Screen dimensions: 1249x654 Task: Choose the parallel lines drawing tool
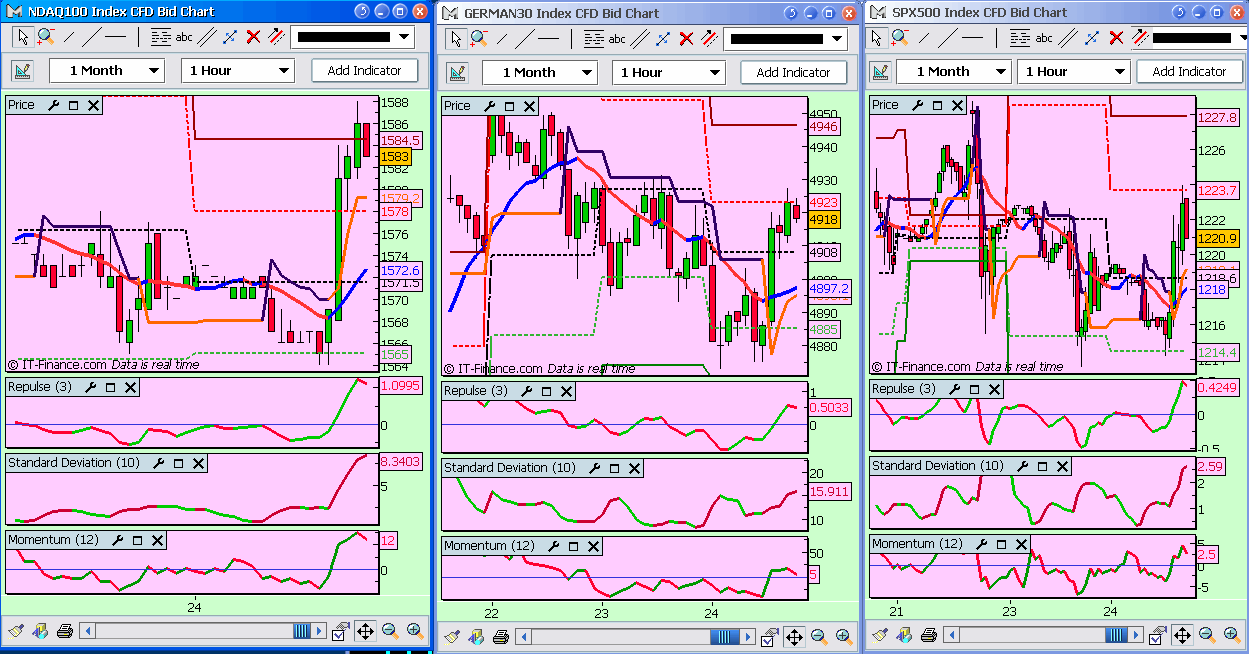(x=205, y=37)
